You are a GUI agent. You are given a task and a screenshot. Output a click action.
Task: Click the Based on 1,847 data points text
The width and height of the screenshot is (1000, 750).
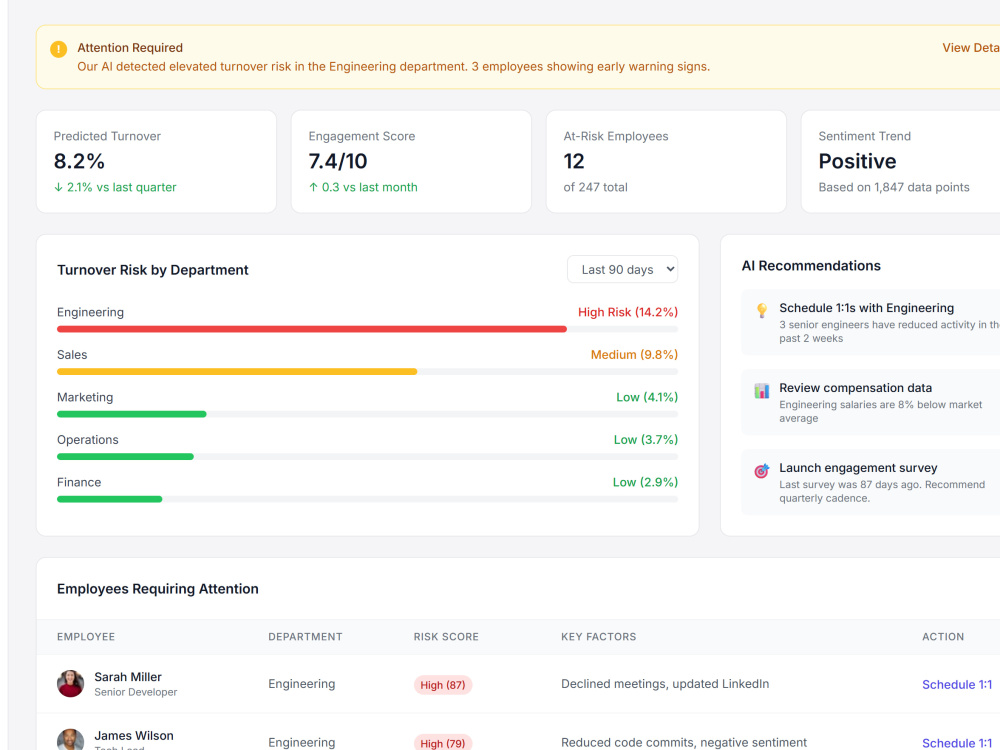pos(893,187)
